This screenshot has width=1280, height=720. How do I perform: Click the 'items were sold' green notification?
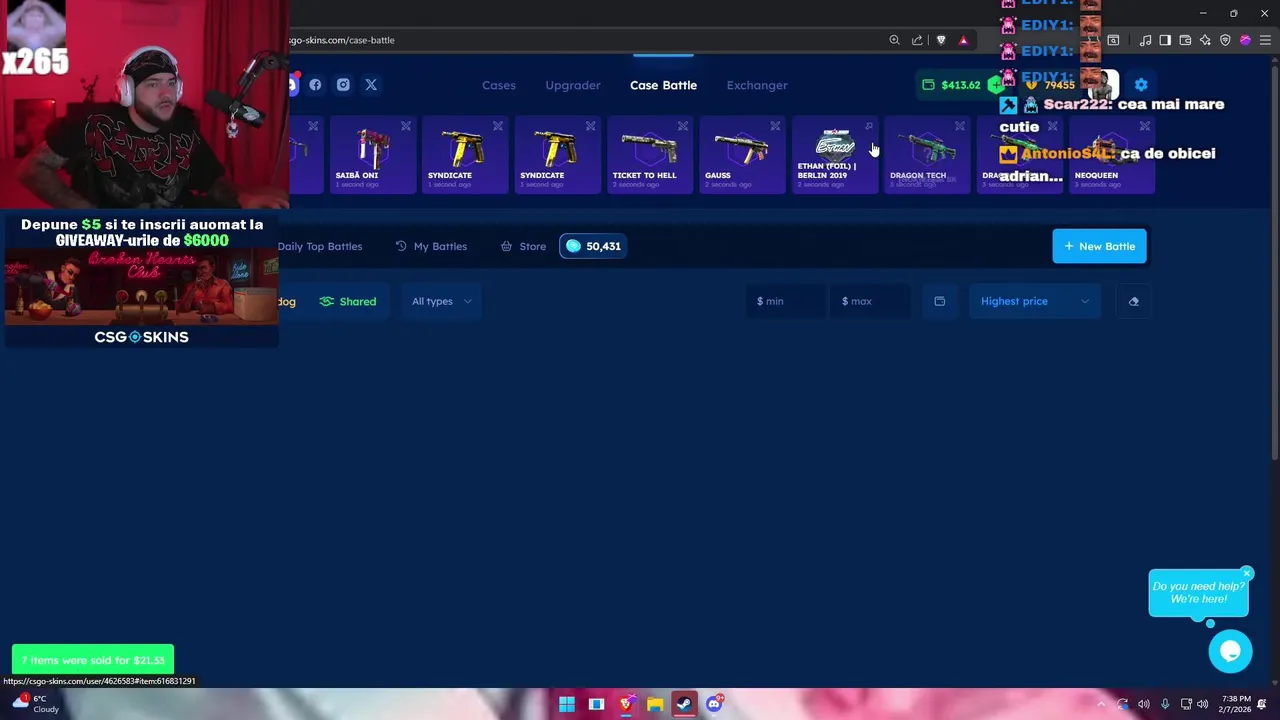click(x=93, y=660)
